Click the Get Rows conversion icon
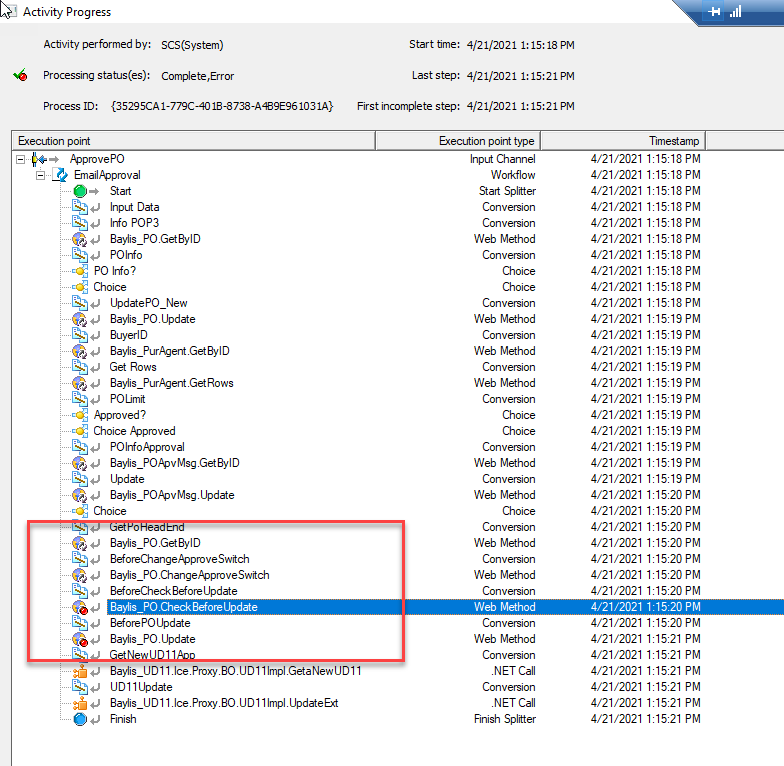Screen dimensions: 784x766 click(80, 367)
